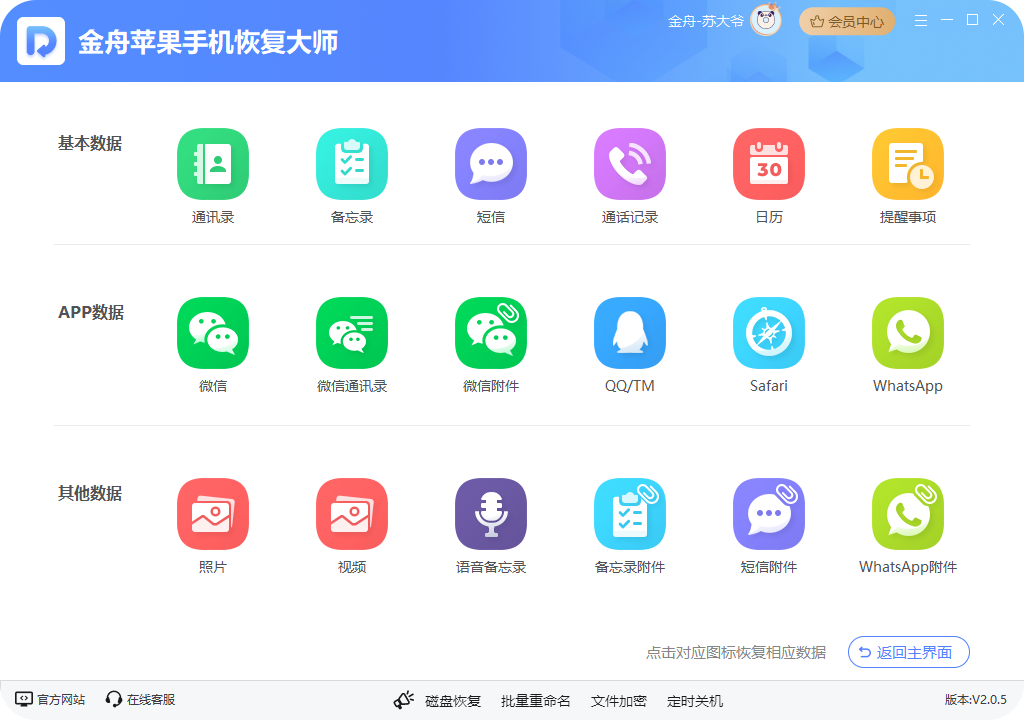Open 通话记录 call history recovery

pos(629,164)
